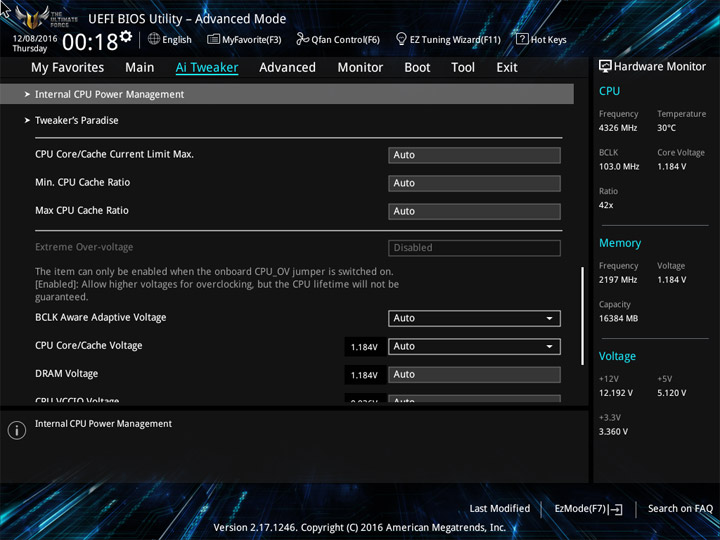The width and height of the screenshot is (720, 540).
Task: Click the Last Modified button
Action: point(500,509)
